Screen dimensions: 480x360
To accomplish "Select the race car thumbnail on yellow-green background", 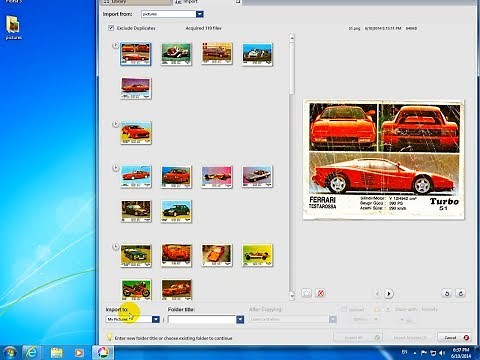I will [x=257, y=255].
